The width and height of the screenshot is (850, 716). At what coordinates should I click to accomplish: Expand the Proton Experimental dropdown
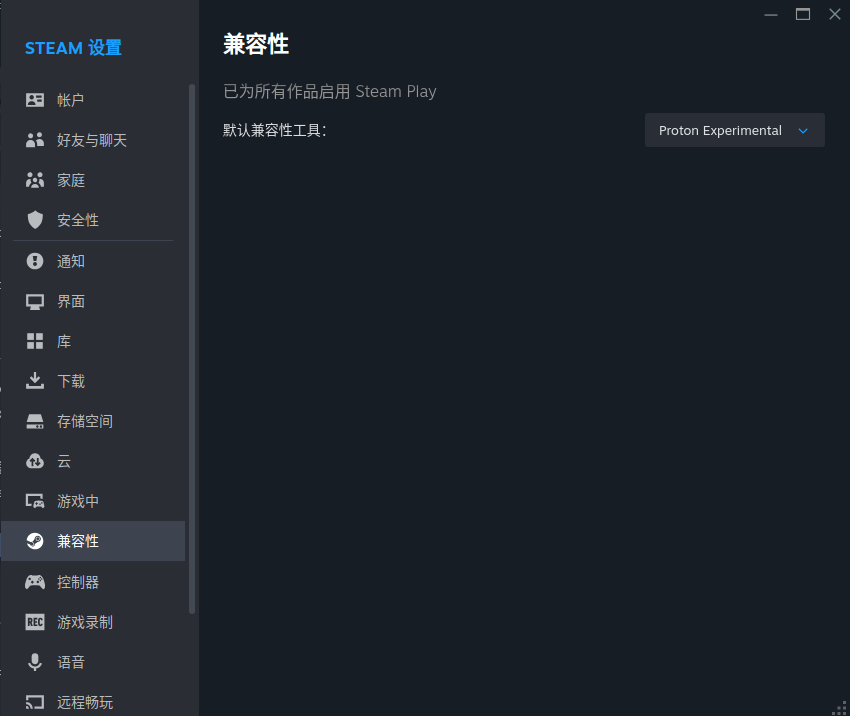coord(735,130)
